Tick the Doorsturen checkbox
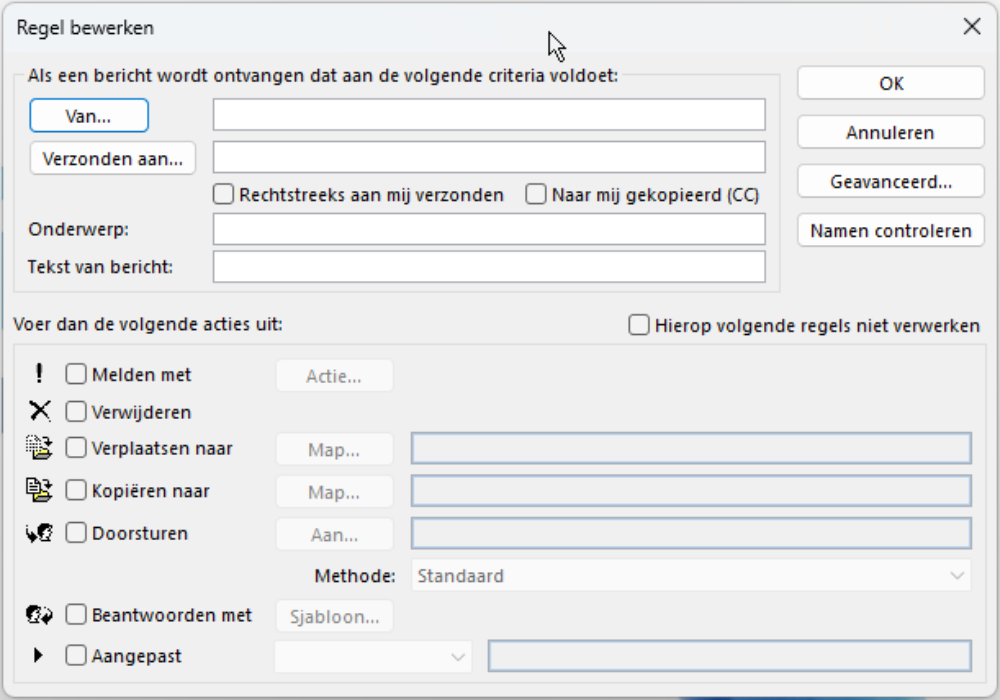 76,533
